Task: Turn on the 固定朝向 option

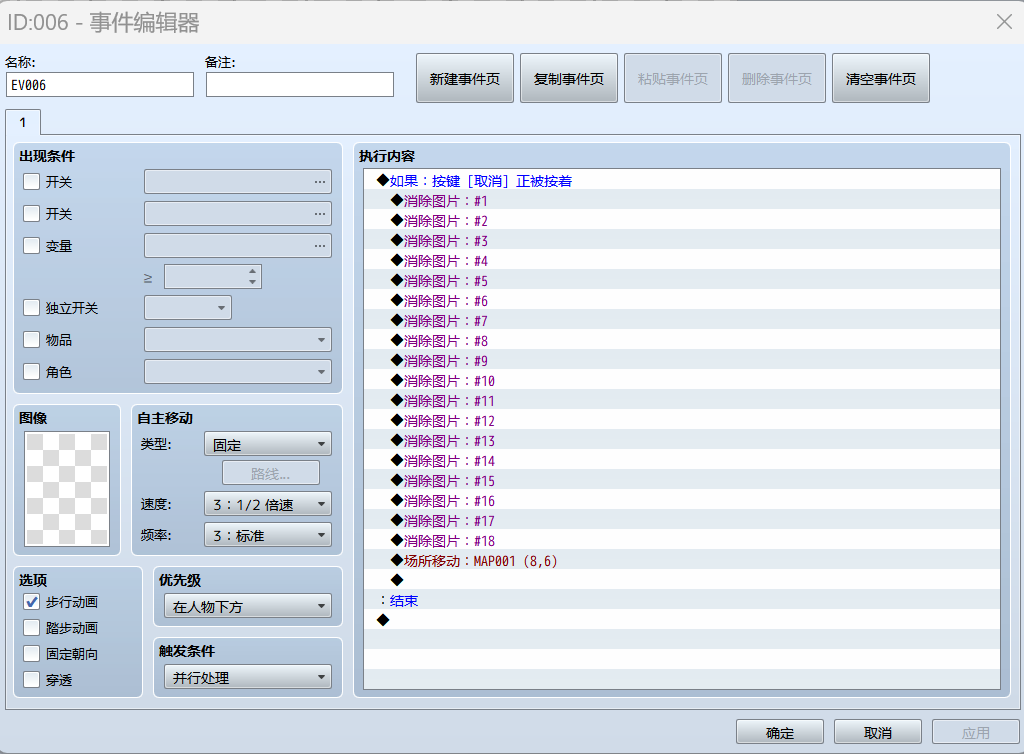Action: point(31,654)
